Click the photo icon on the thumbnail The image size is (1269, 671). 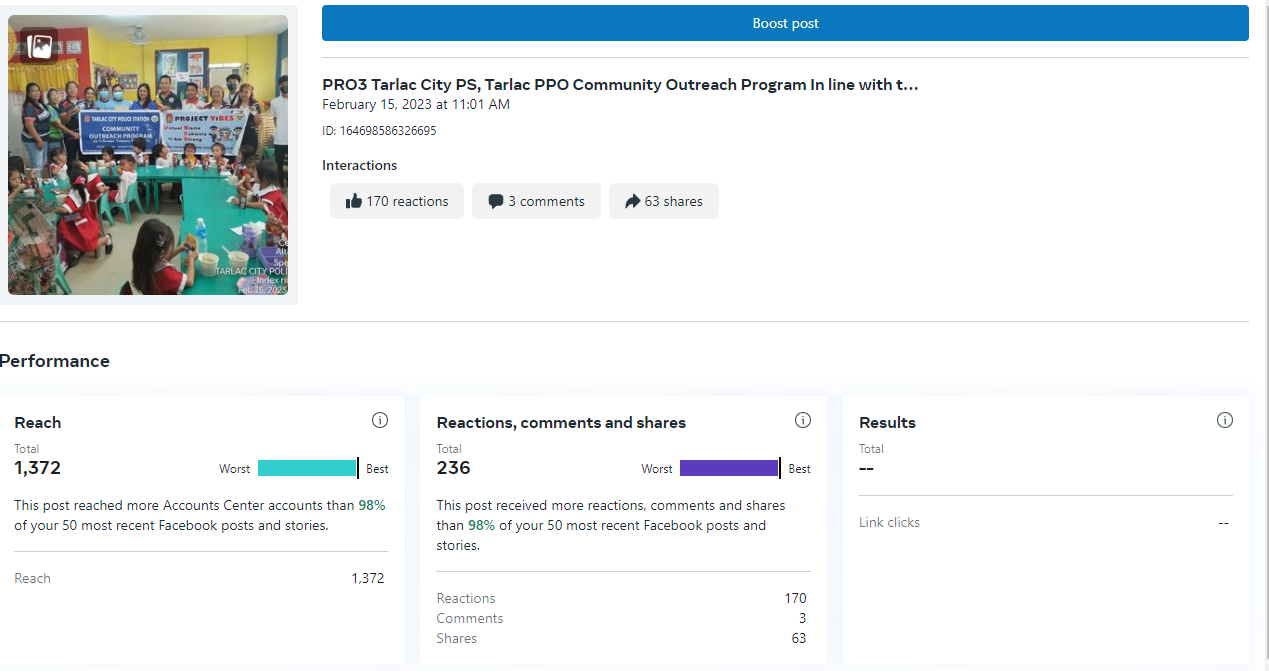[x=40, y=46]
